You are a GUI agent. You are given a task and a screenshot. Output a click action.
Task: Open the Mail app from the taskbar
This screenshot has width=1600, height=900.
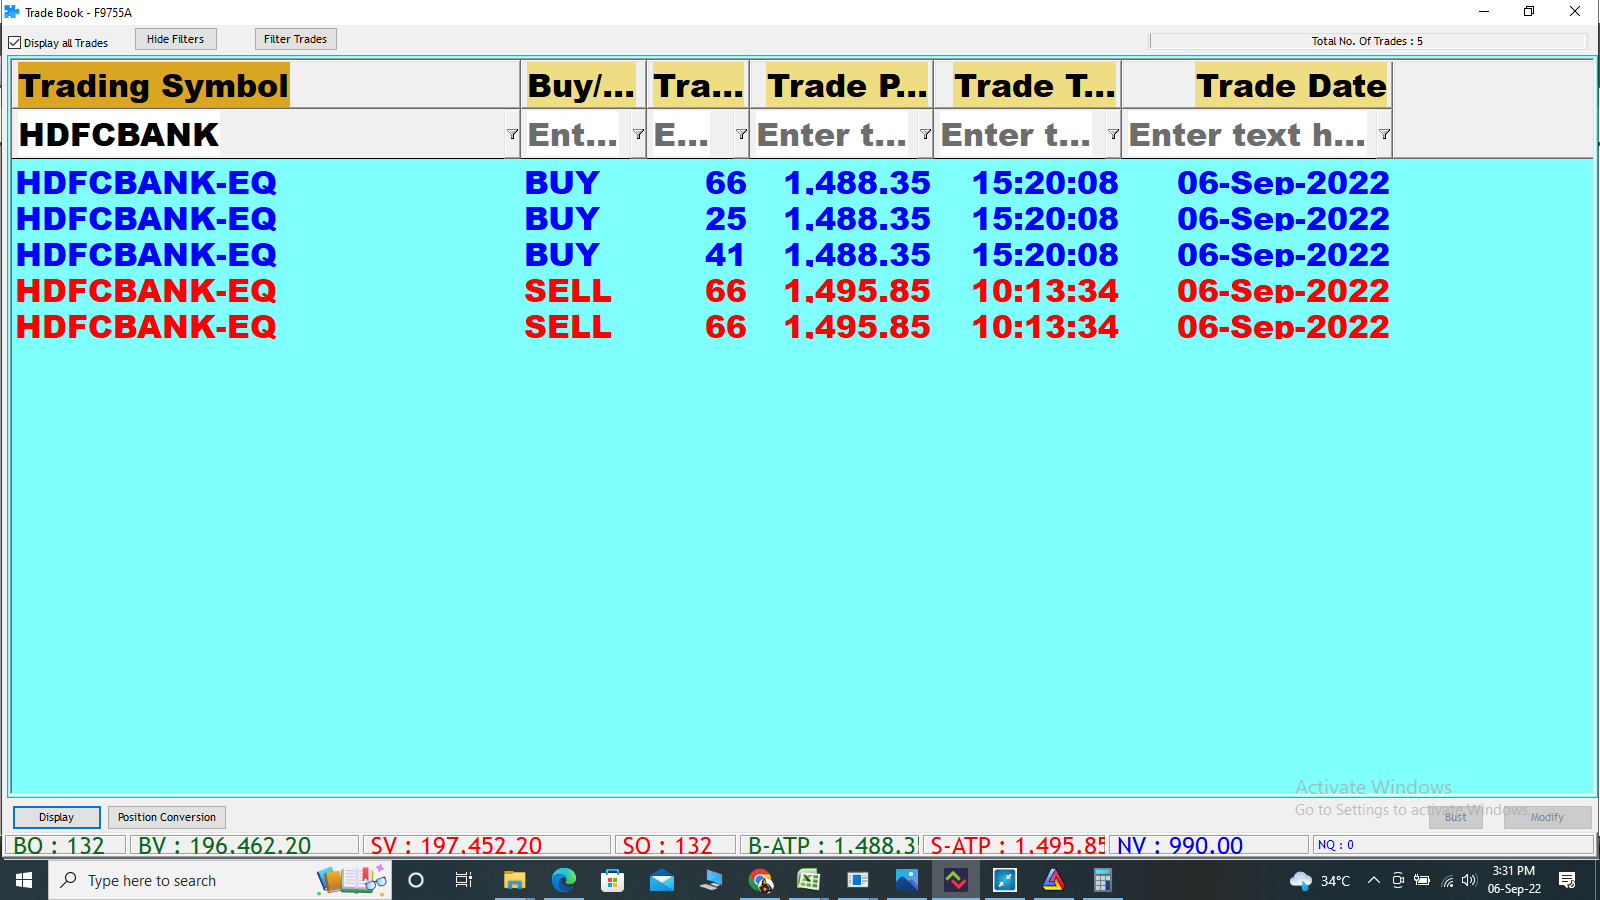point(662,880)
